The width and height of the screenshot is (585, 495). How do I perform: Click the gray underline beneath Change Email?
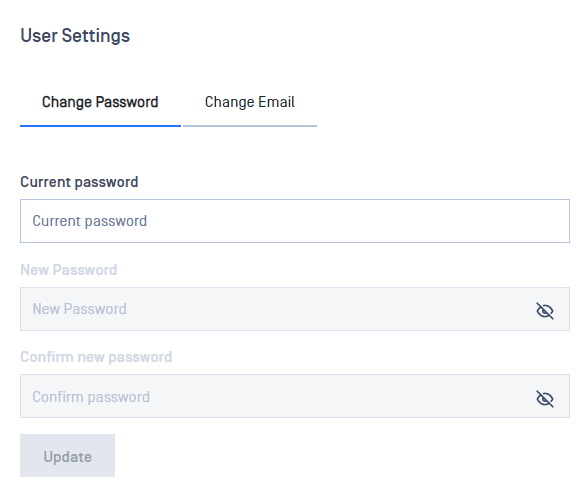250,126
